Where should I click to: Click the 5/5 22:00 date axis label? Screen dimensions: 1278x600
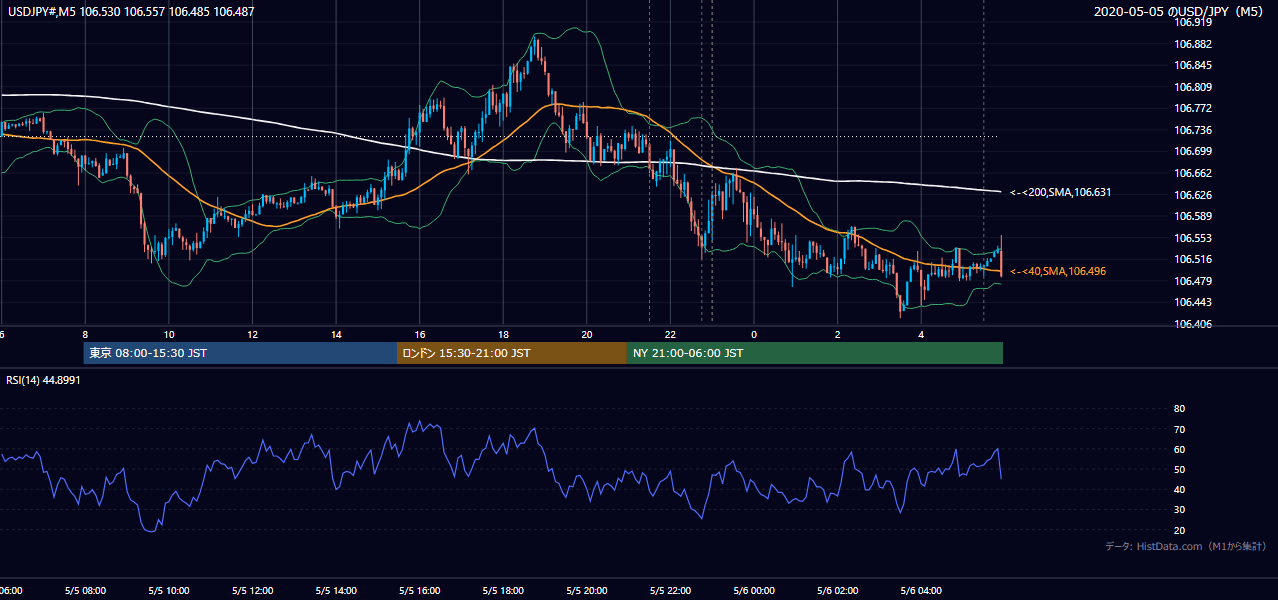click(x=670, y=591)
